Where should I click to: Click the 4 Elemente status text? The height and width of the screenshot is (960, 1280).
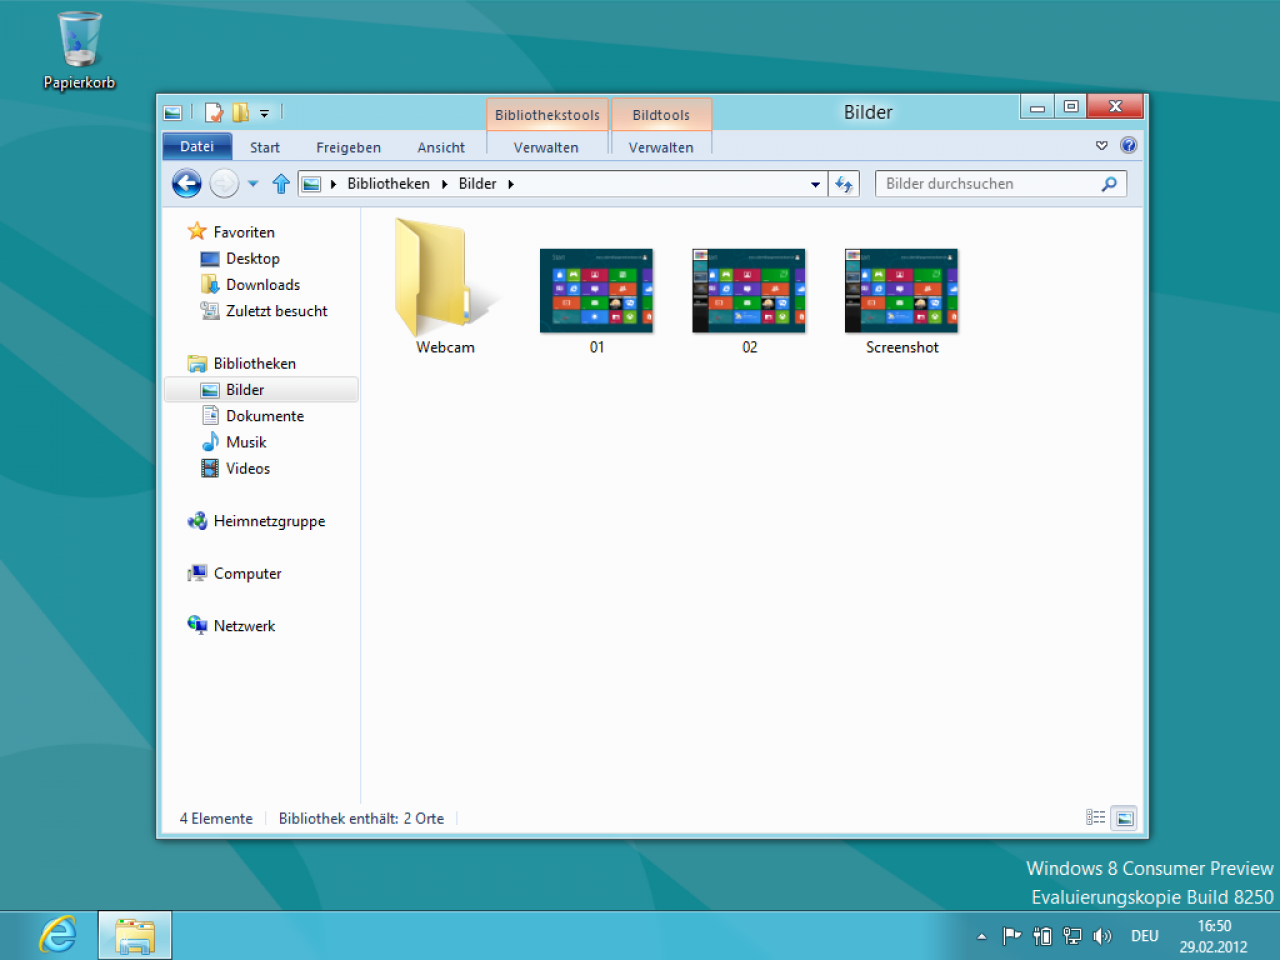pos(216,818)
